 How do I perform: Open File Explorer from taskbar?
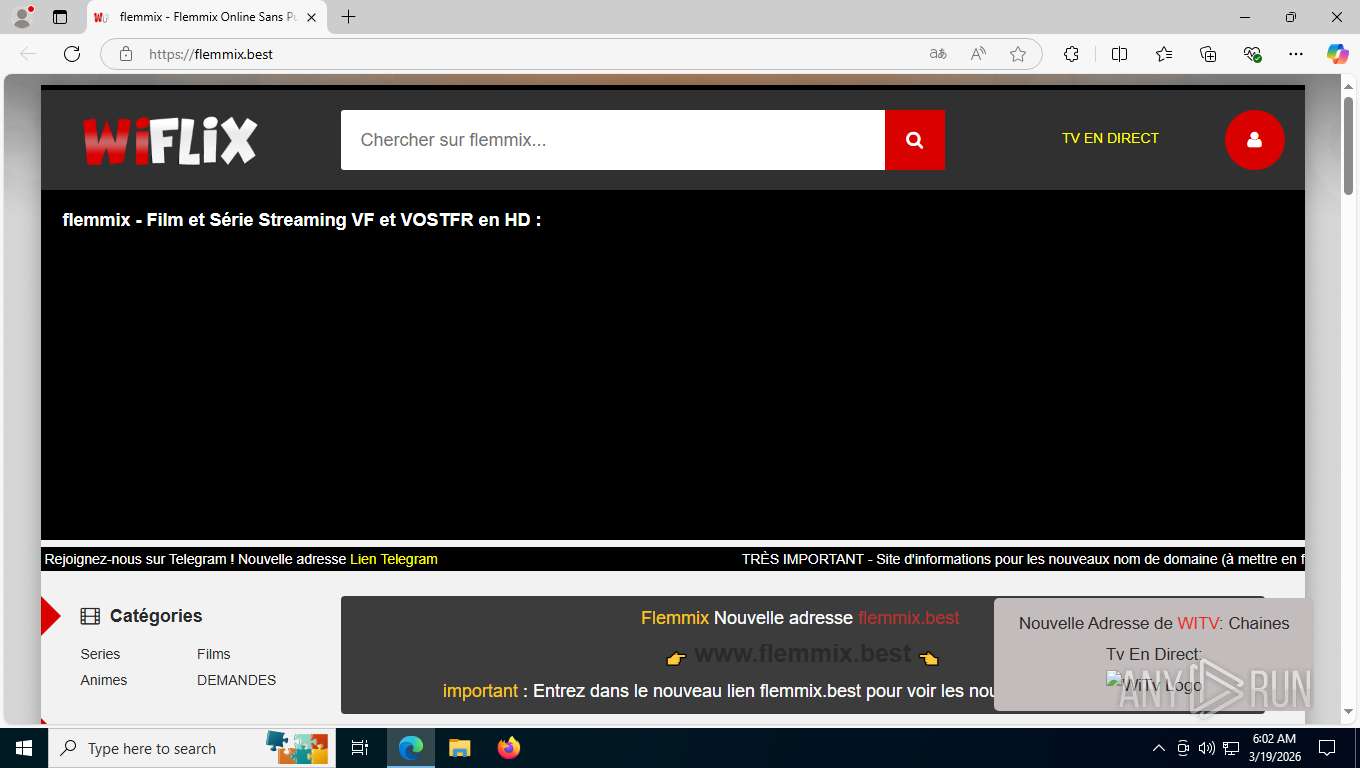click(x=459, y=748)
